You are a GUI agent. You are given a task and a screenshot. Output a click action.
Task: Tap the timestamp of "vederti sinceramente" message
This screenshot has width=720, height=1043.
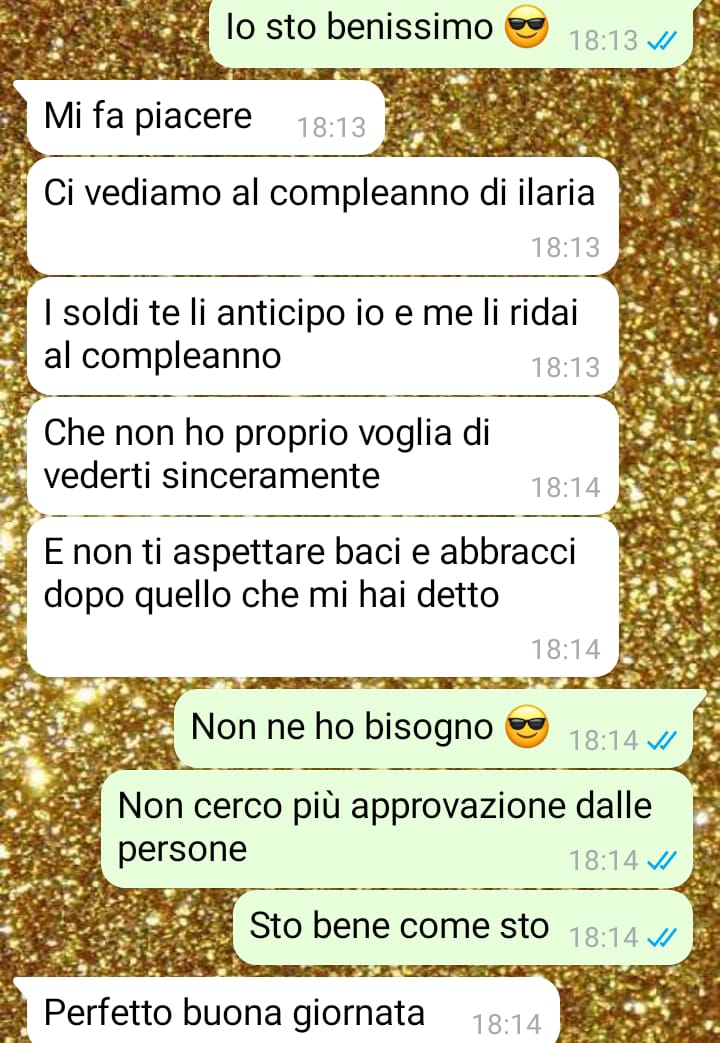pos(566,488)
